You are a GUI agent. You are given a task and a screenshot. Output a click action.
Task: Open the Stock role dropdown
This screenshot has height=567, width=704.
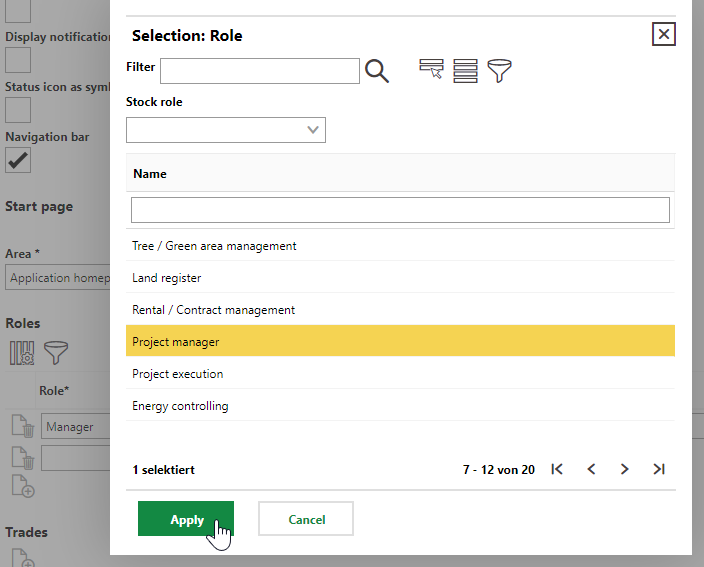pos(226,130)
